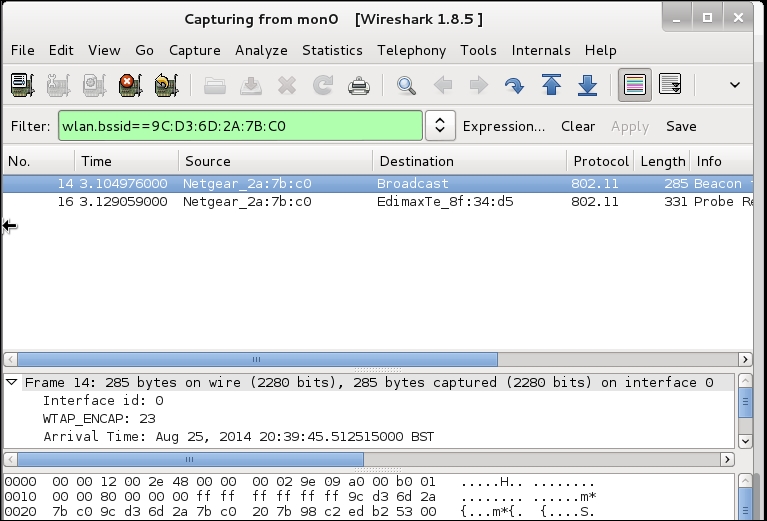Click the packet list scroll right arrow
767x521 pixels.
(745, 360)
